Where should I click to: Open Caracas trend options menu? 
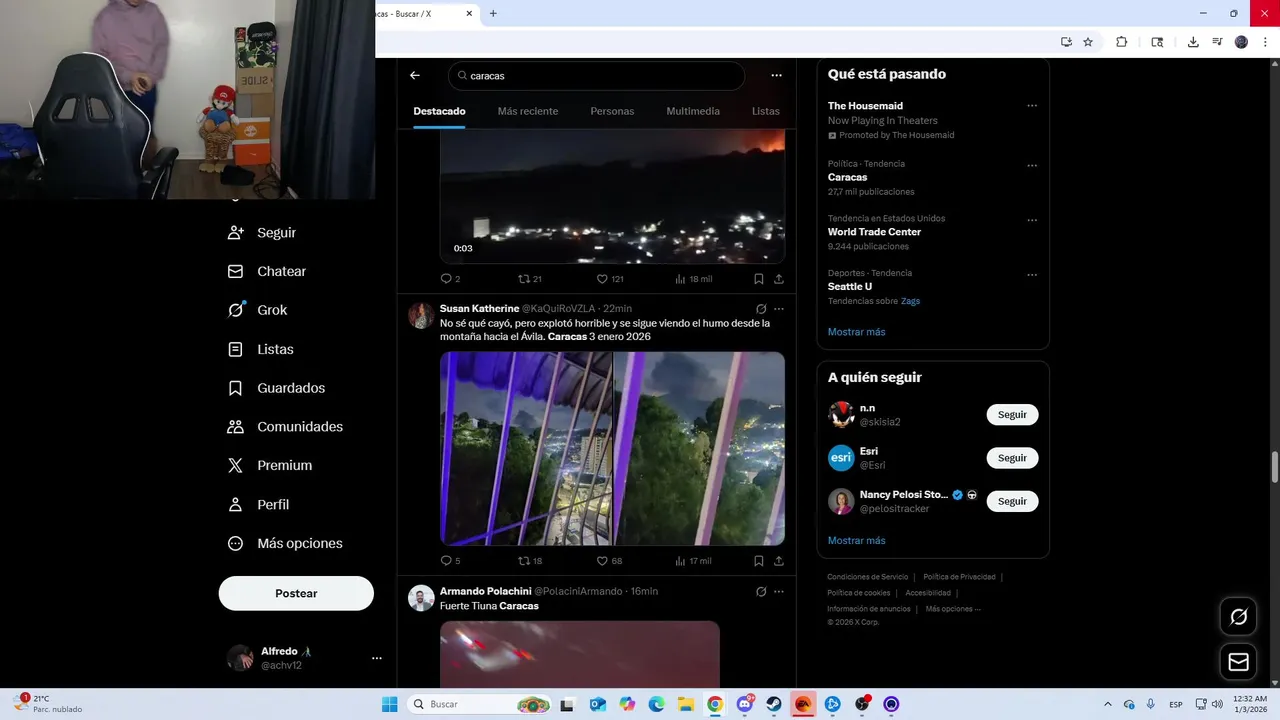pos(1032,165)
